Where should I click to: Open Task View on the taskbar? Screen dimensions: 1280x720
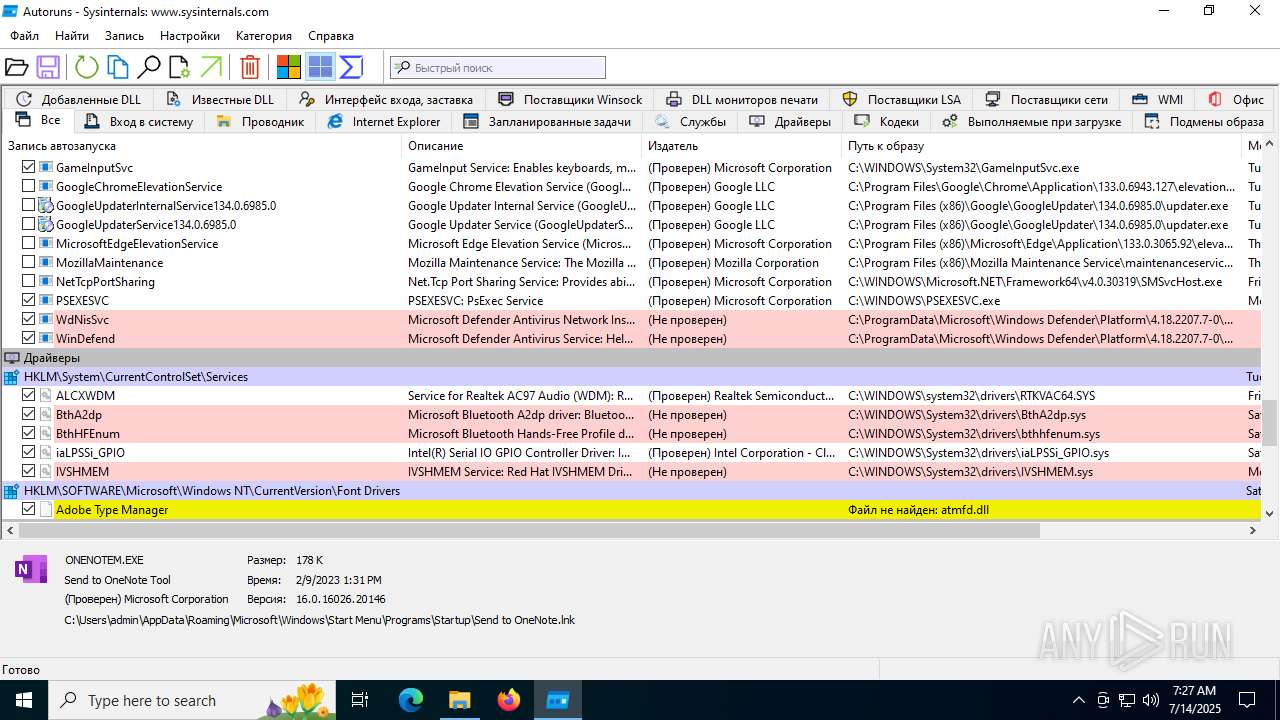coord(360,700)
